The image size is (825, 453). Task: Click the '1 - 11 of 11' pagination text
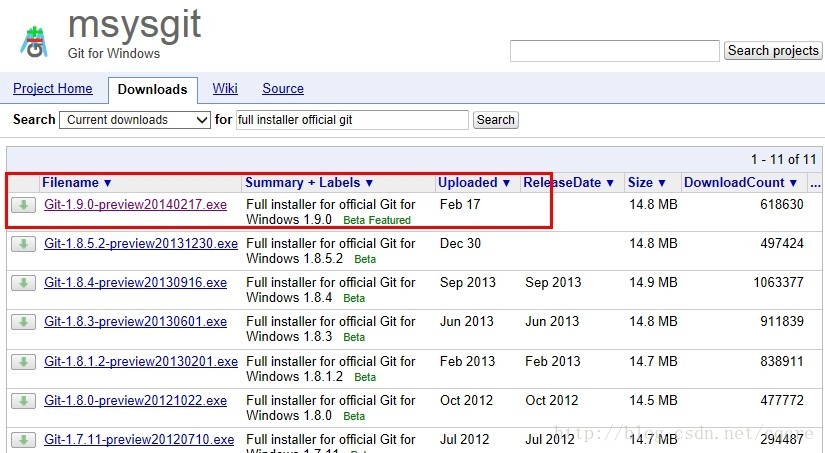click(x=783, y=159)
